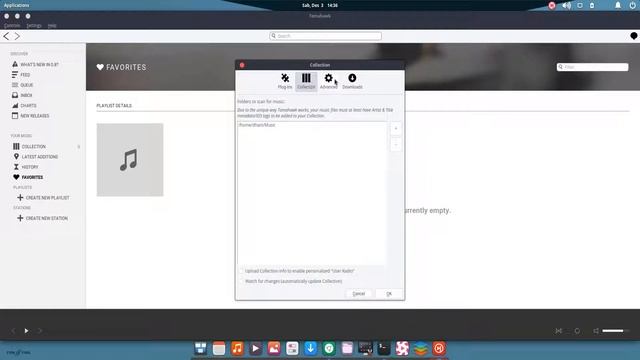The image size is (640, 360).
Task: Open the Videos app in dock
Action: pyautogui.click(x=256, y=348)
